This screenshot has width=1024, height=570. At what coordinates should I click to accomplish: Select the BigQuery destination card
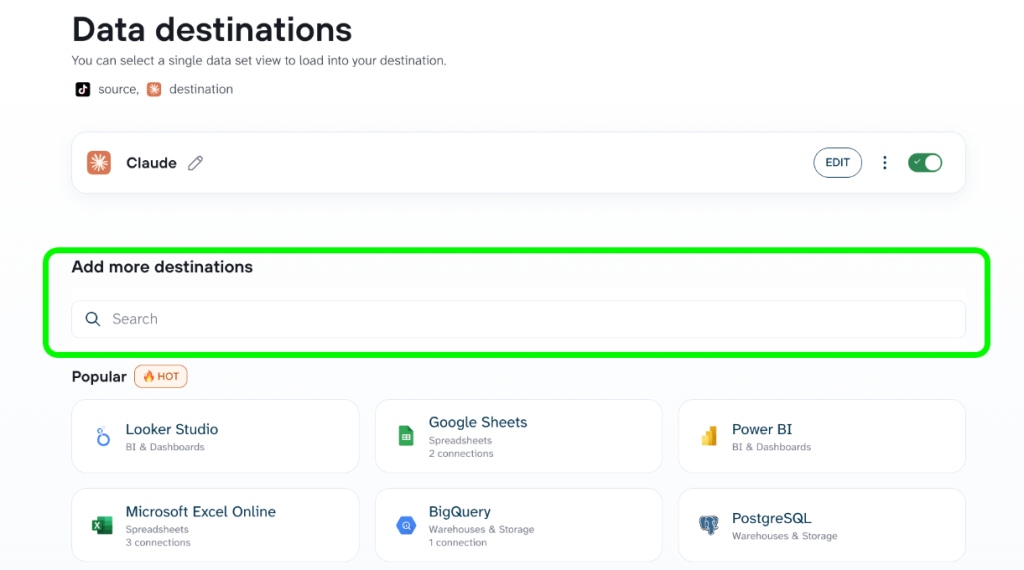(x=519, y=525)
